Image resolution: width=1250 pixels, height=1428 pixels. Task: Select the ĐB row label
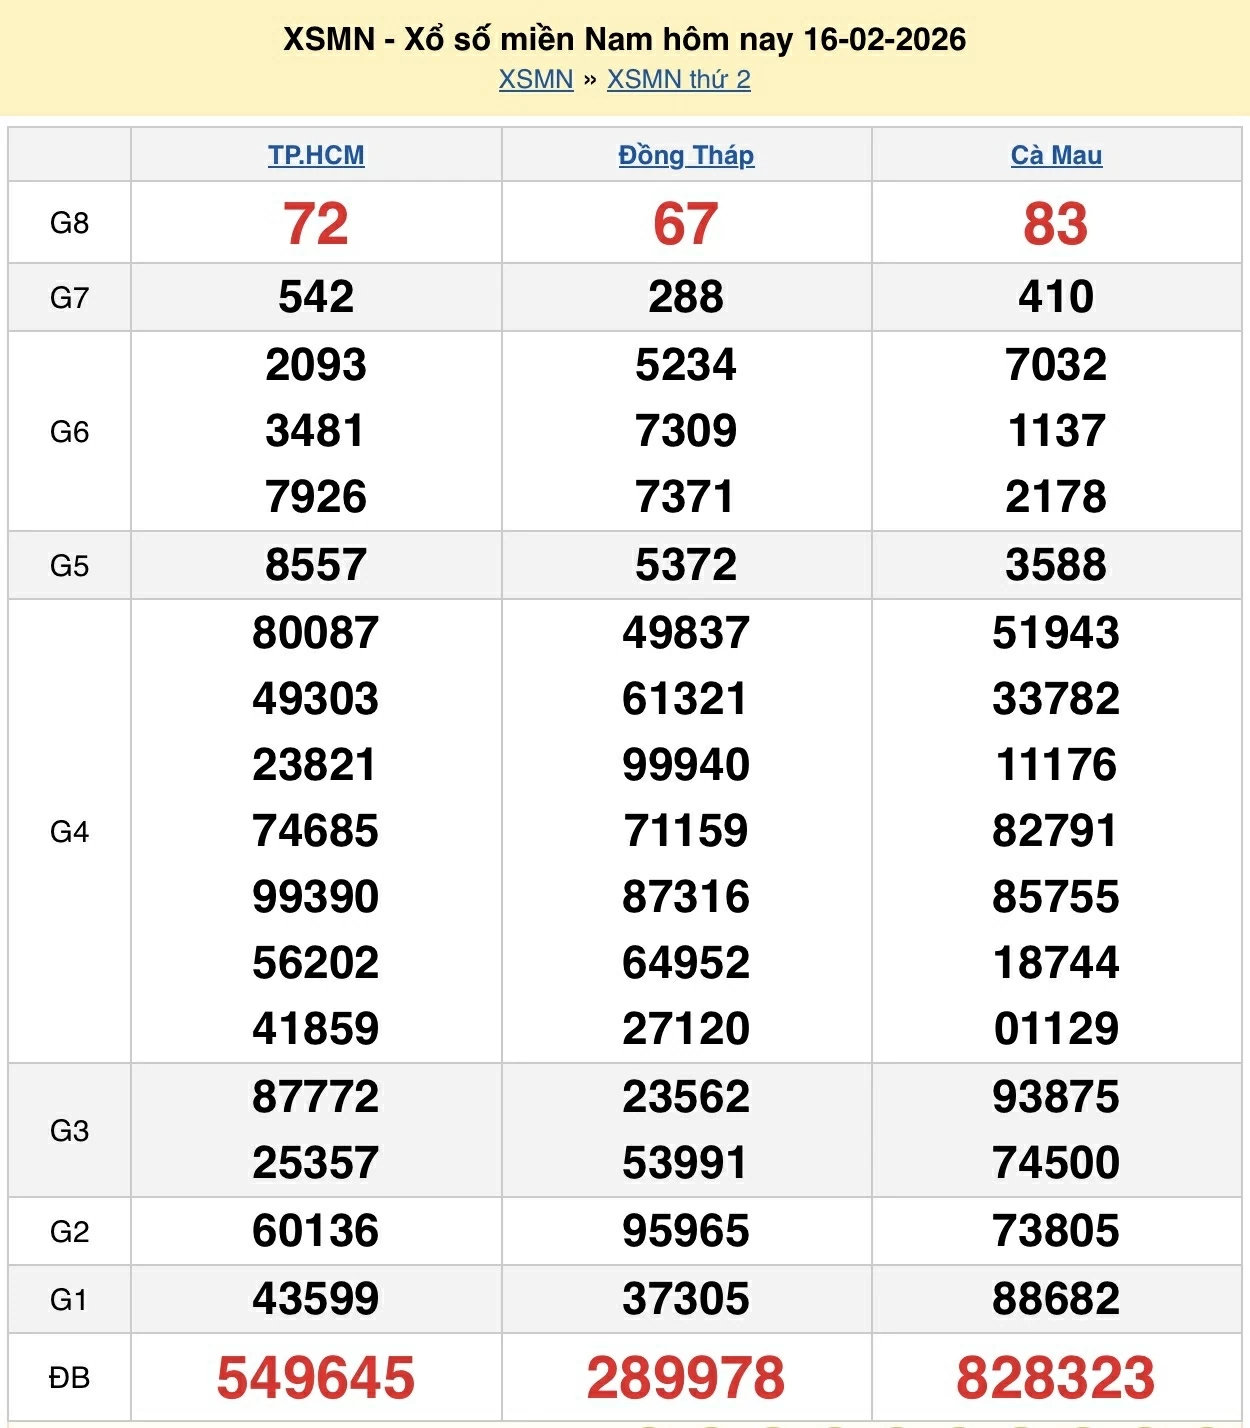tap(69, 1378)
